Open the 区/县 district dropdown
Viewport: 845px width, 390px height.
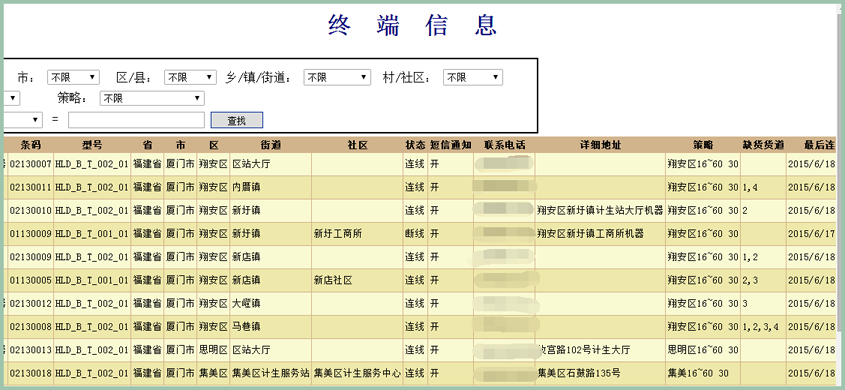tap(190, 78)
